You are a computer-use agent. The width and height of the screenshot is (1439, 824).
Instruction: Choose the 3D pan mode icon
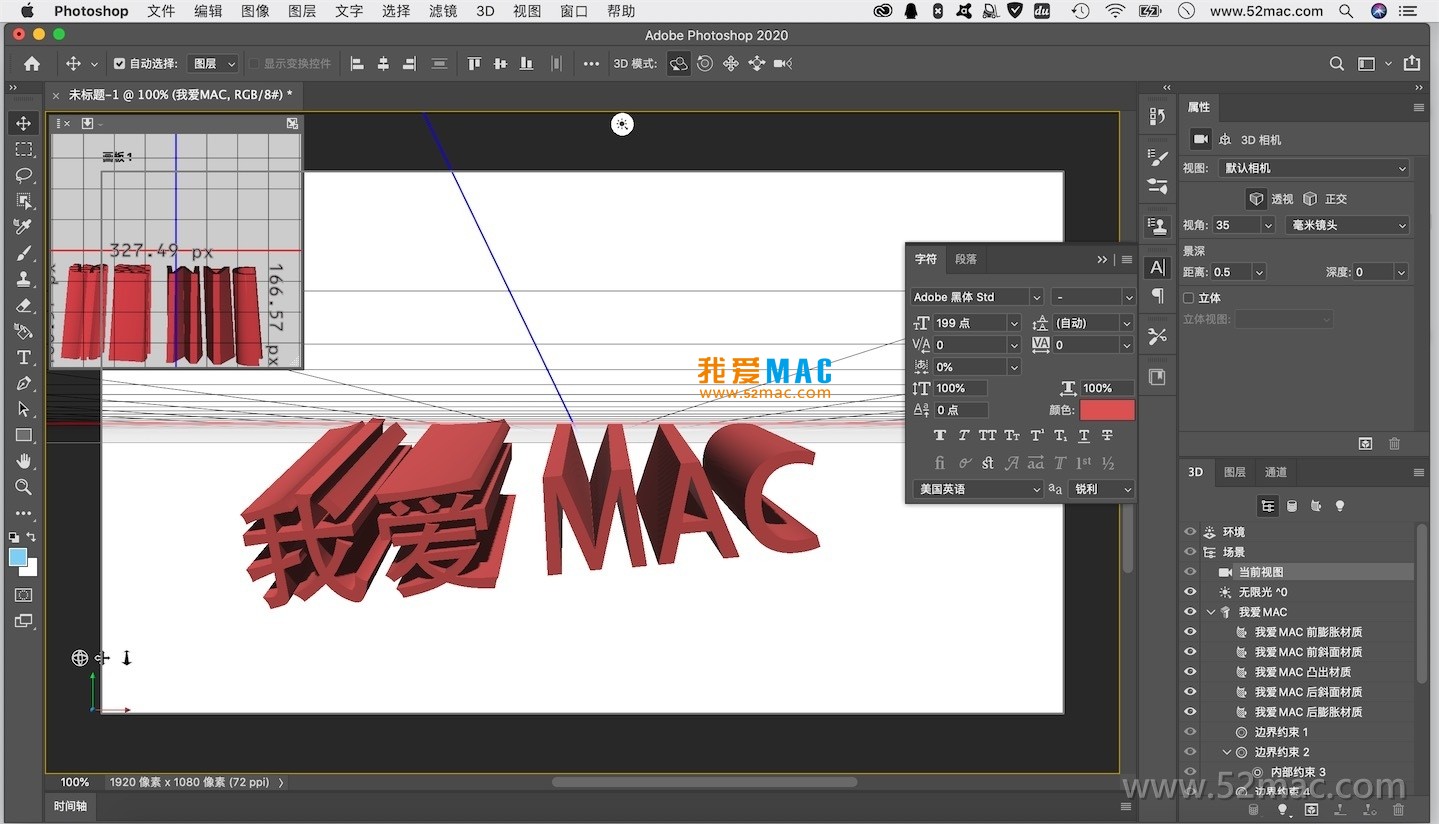coord(731,63)
